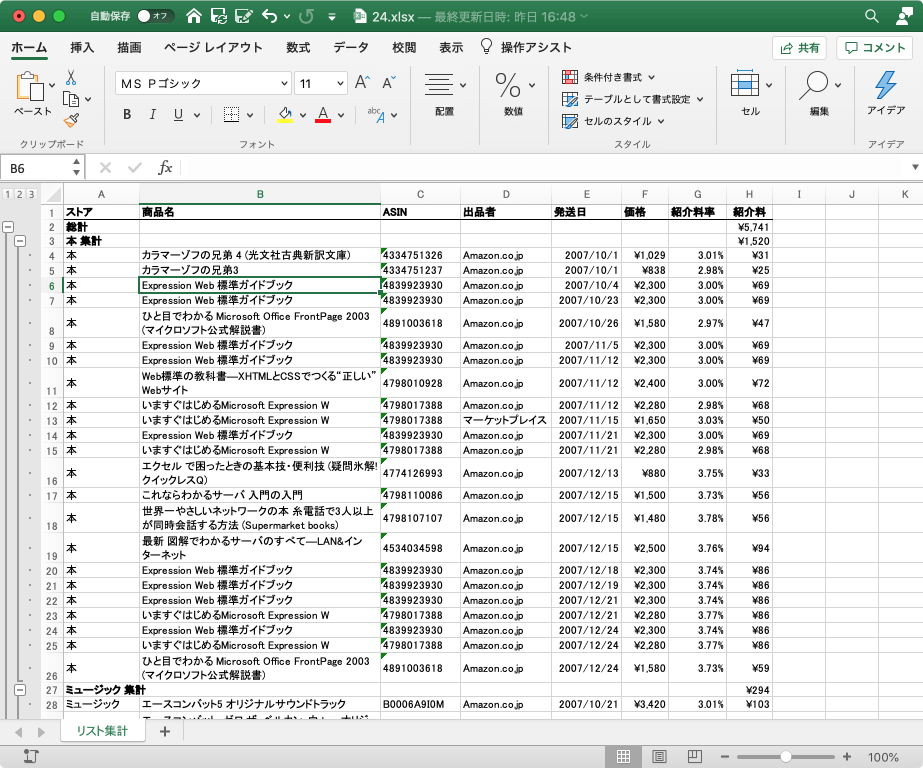Click the zoom slider in status bar
Viewport: 923px width, 768px height.
[785, 757]
